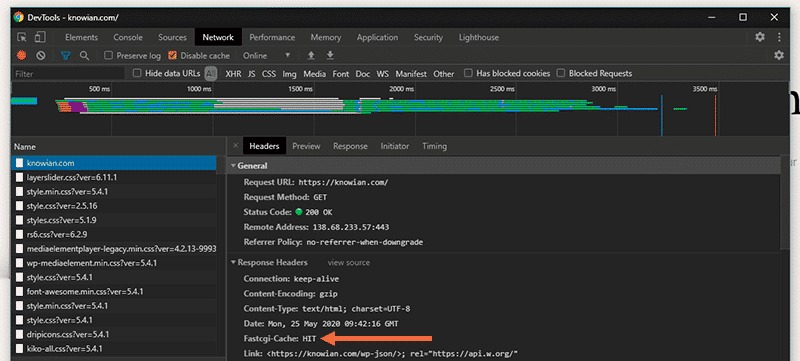Stop recording network log
800x361 pixels.
(21, 56)
